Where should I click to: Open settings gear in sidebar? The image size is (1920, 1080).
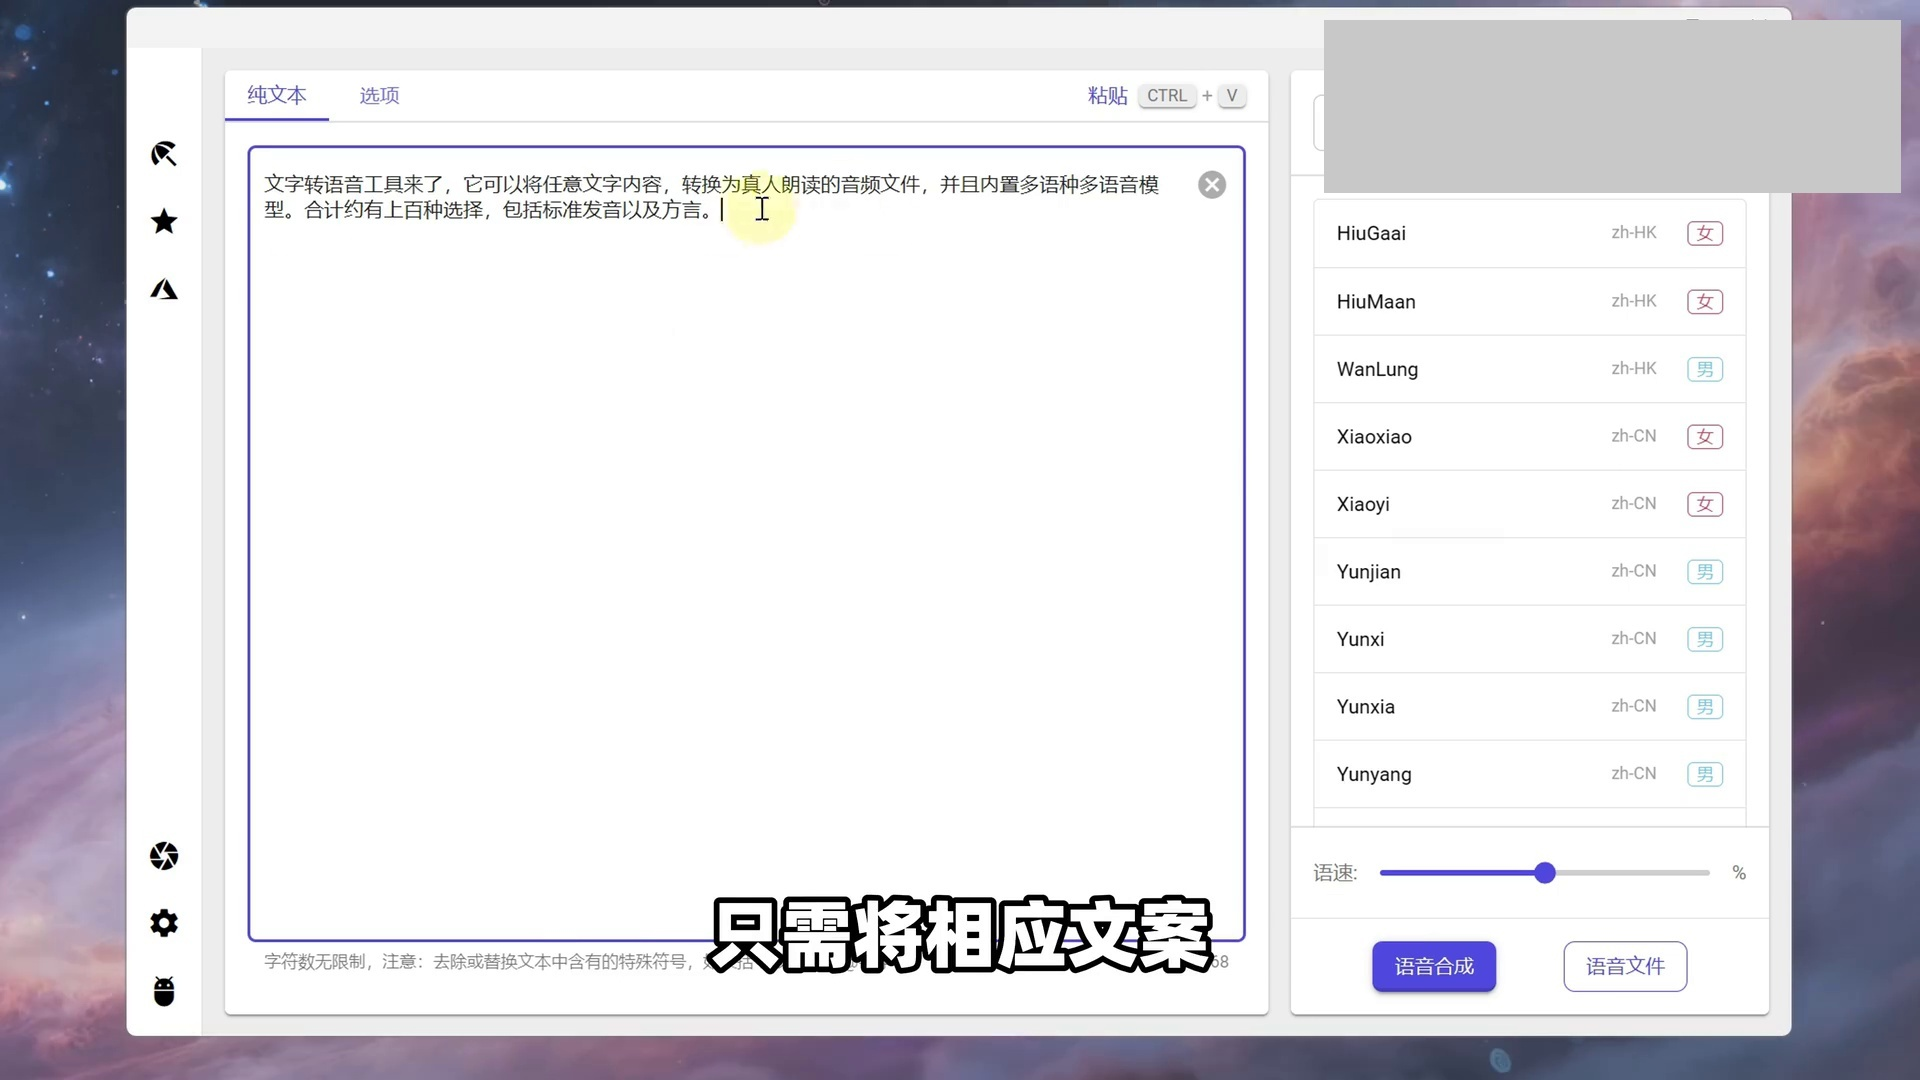(164, 923)
